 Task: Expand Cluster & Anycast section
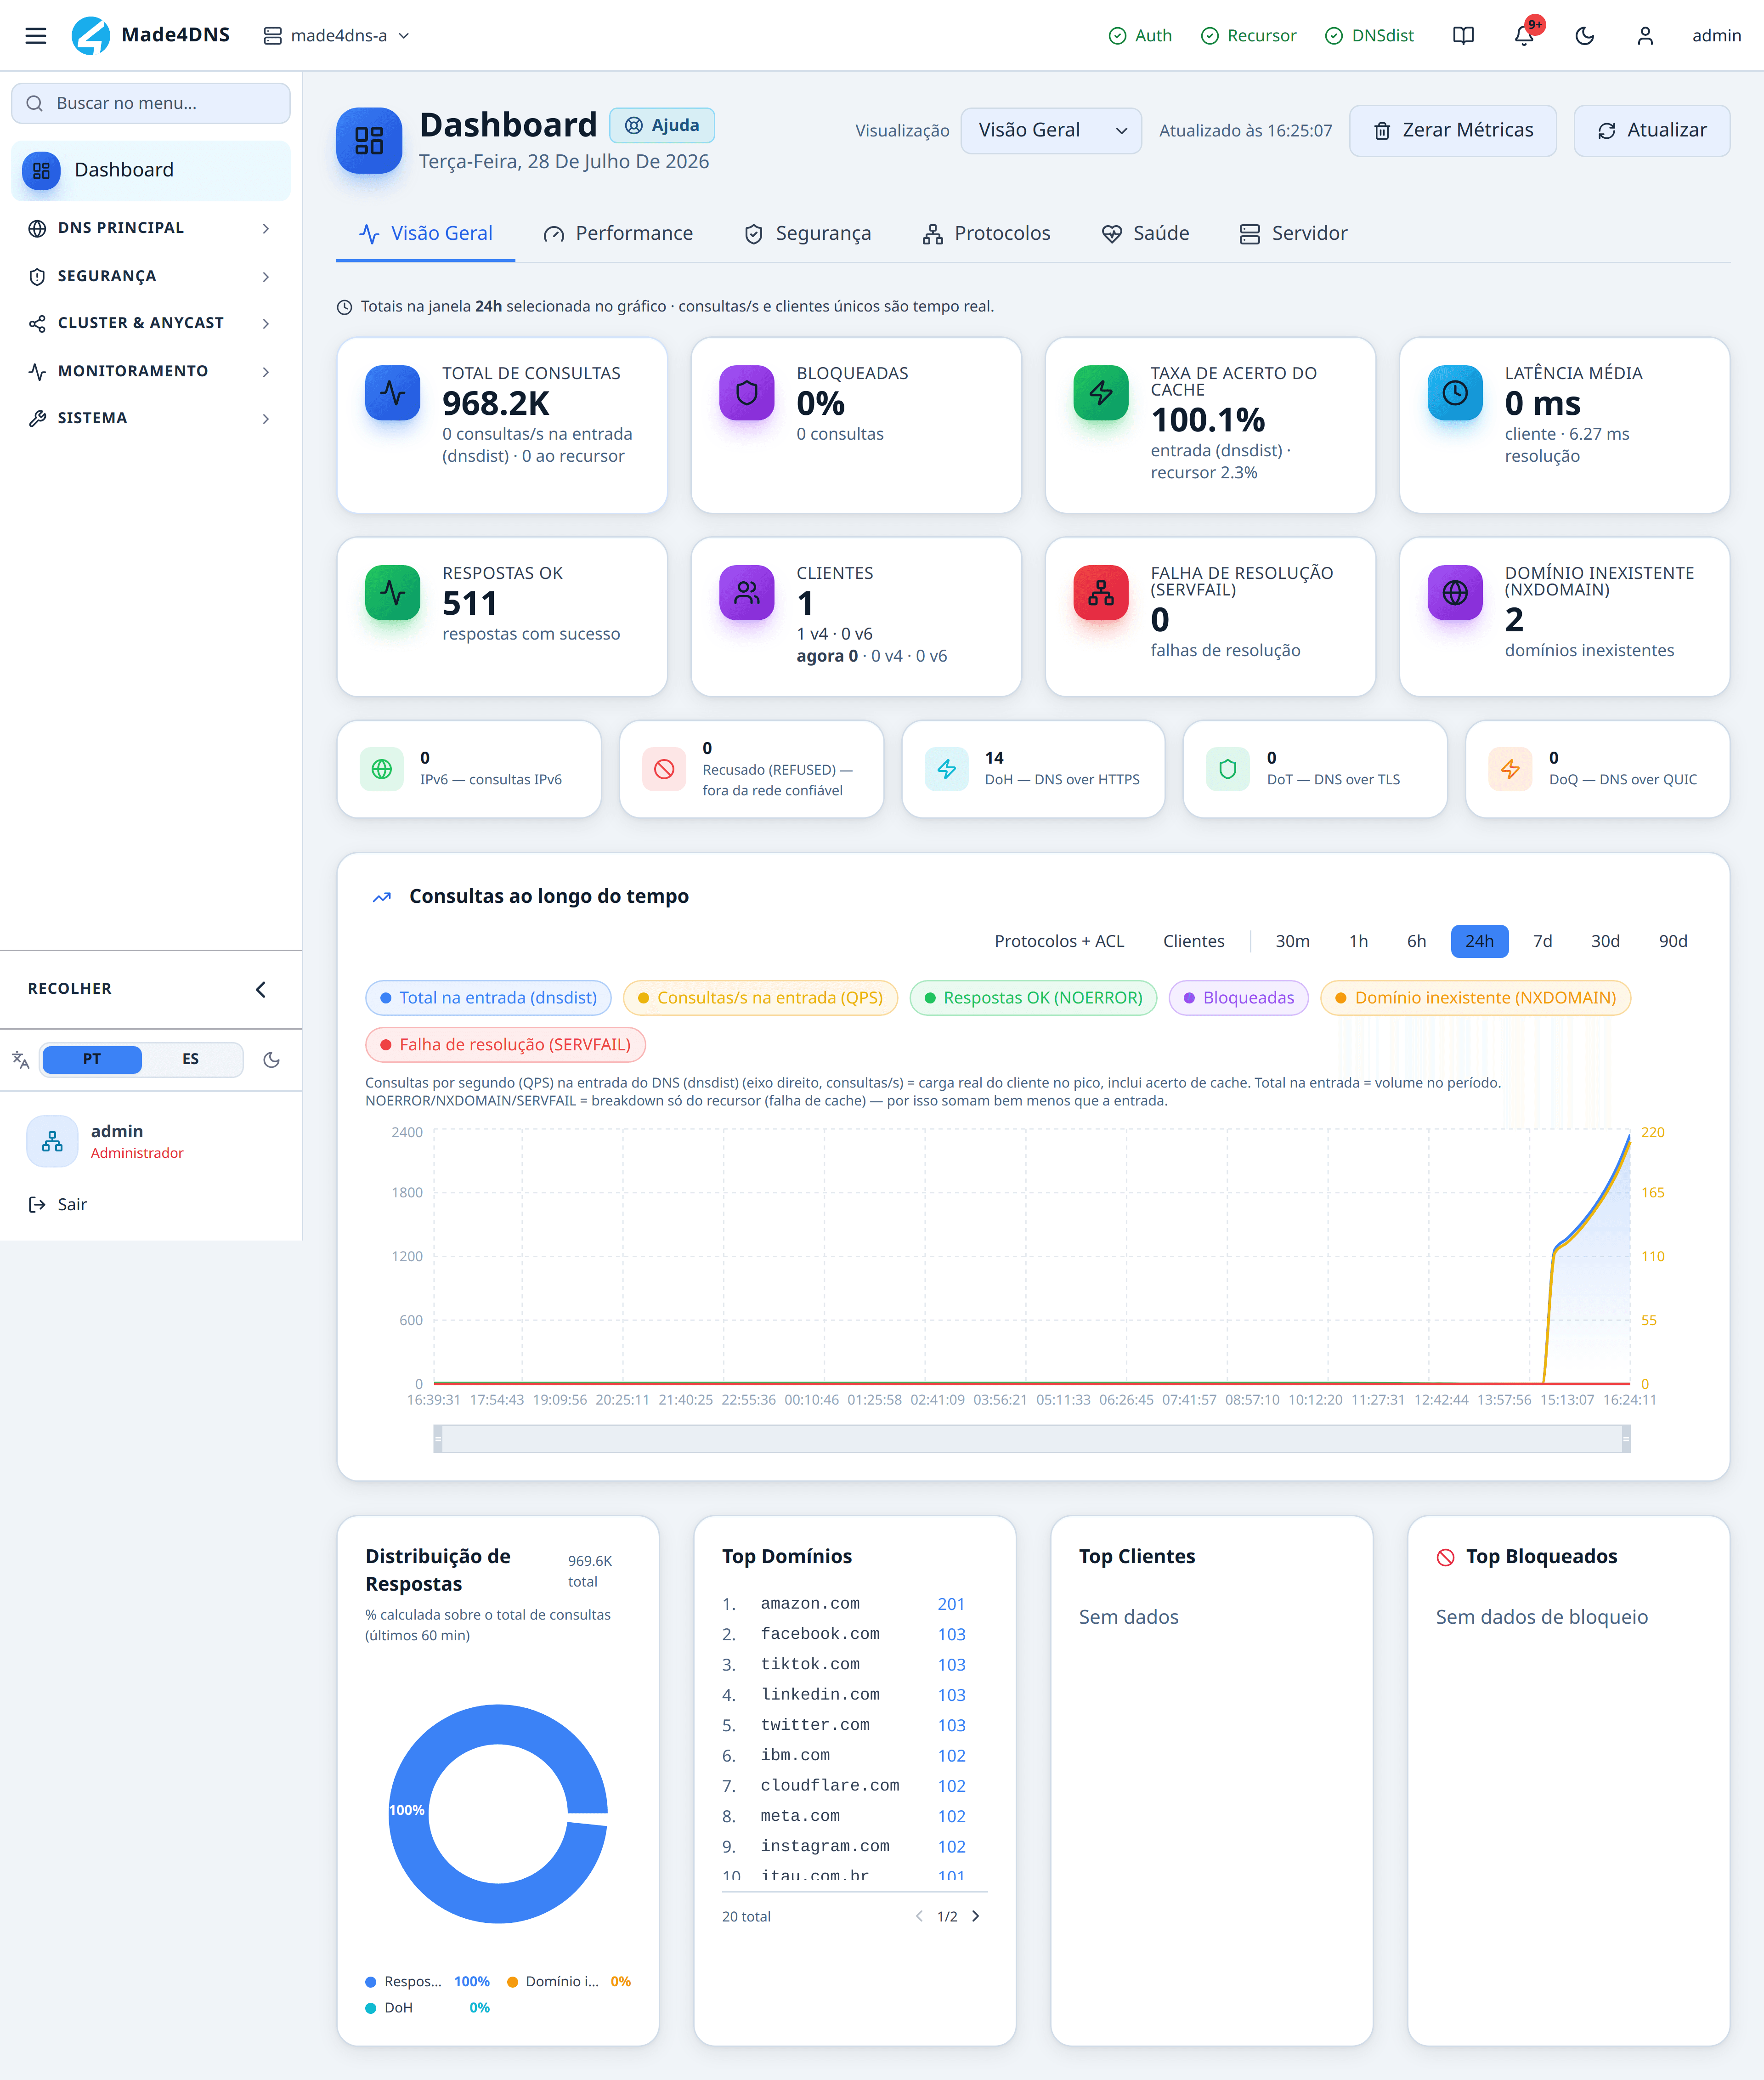point(151,323)
